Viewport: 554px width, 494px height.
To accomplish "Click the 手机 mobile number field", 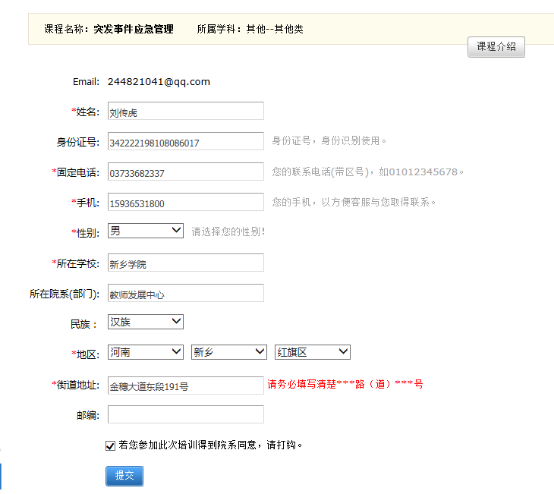I will pos(186,202).
